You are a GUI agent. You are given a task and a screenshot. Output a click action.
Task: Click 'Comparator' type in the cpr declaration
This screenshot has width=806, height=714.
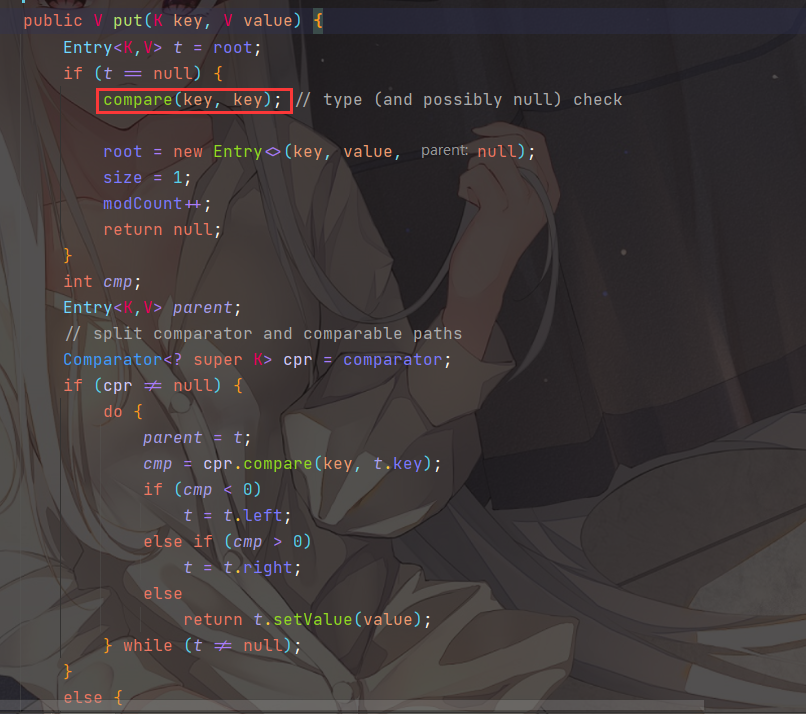click(x=113, y=360)
